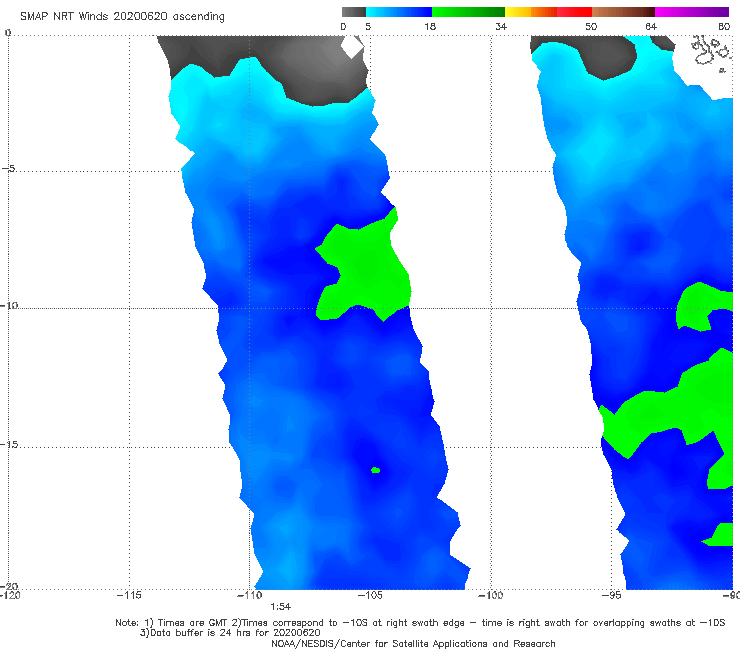Click the white diamond in the gray area

(352, 47)
